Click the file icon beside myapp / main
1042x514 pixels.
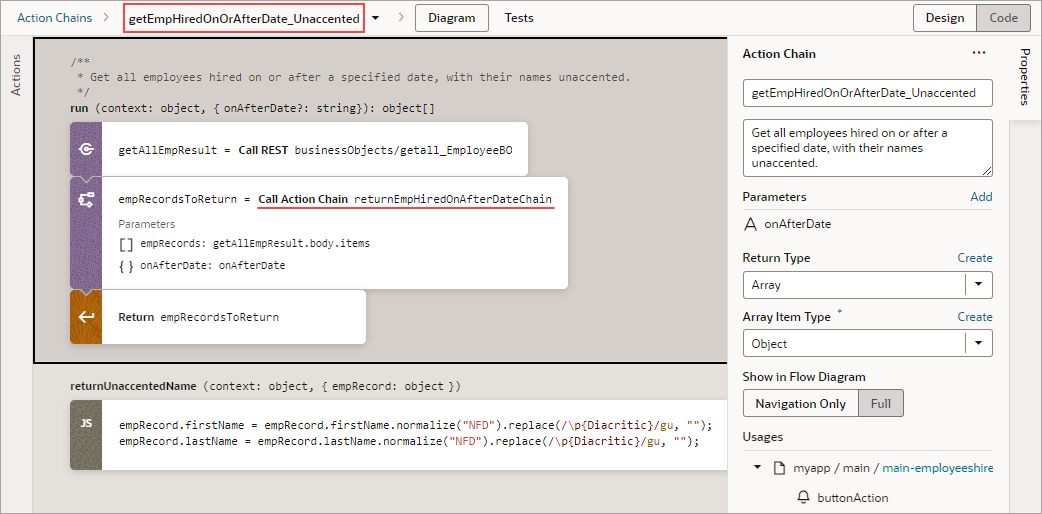pyautogui.click(x=779, y=468)
